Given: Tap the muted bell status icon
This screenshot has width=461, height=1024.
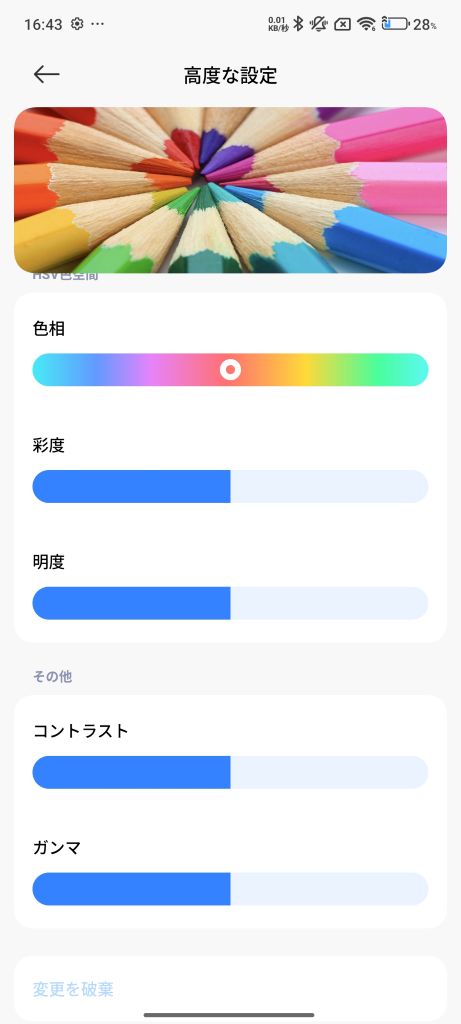Looking at the screenshot, I should 319,24.
